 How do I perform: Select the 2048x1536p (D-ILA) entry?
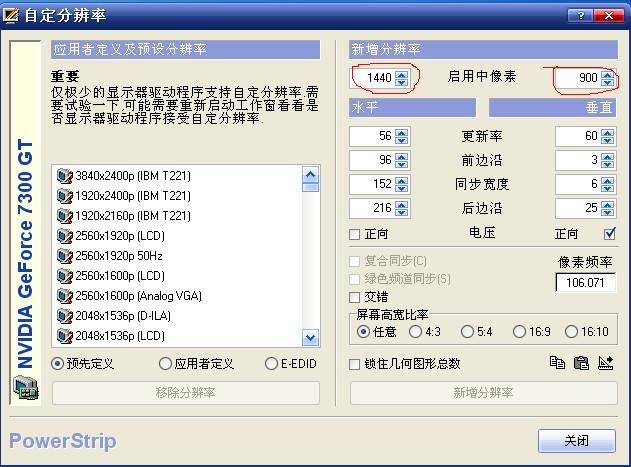pos(113,316)
